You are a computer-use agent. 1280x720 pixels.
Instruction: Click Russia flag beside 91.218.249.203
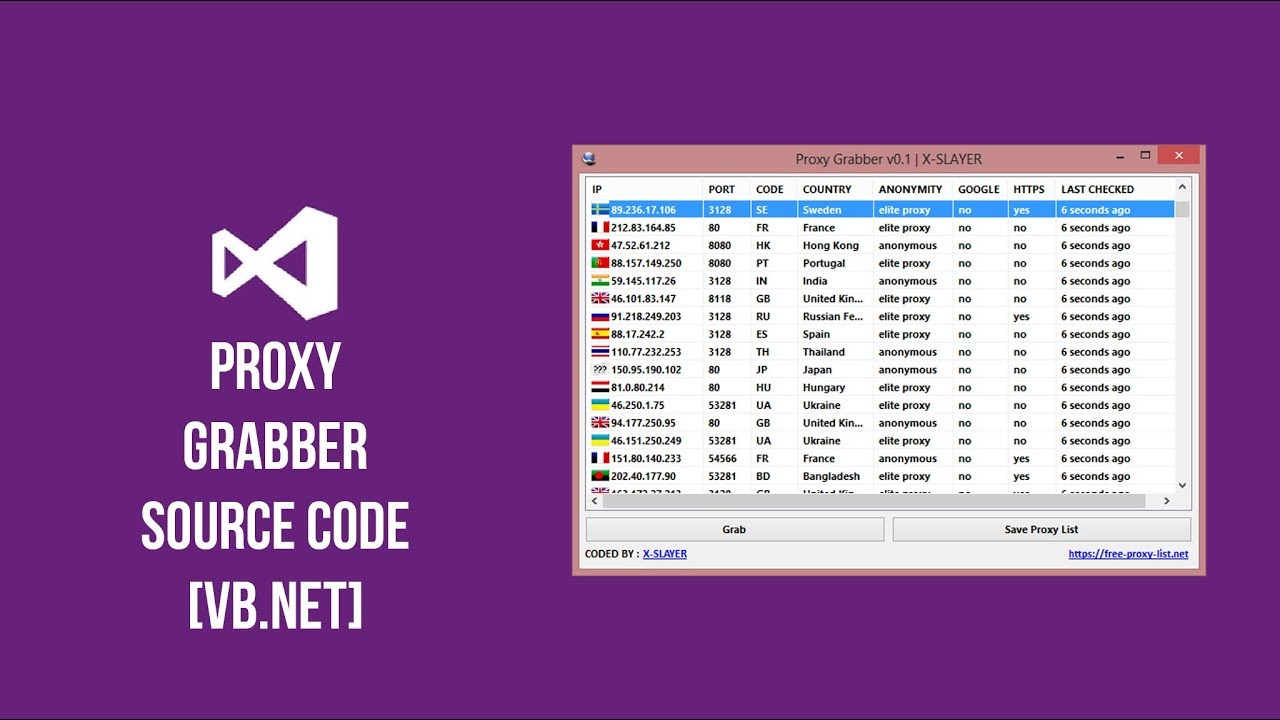(600, 316)
